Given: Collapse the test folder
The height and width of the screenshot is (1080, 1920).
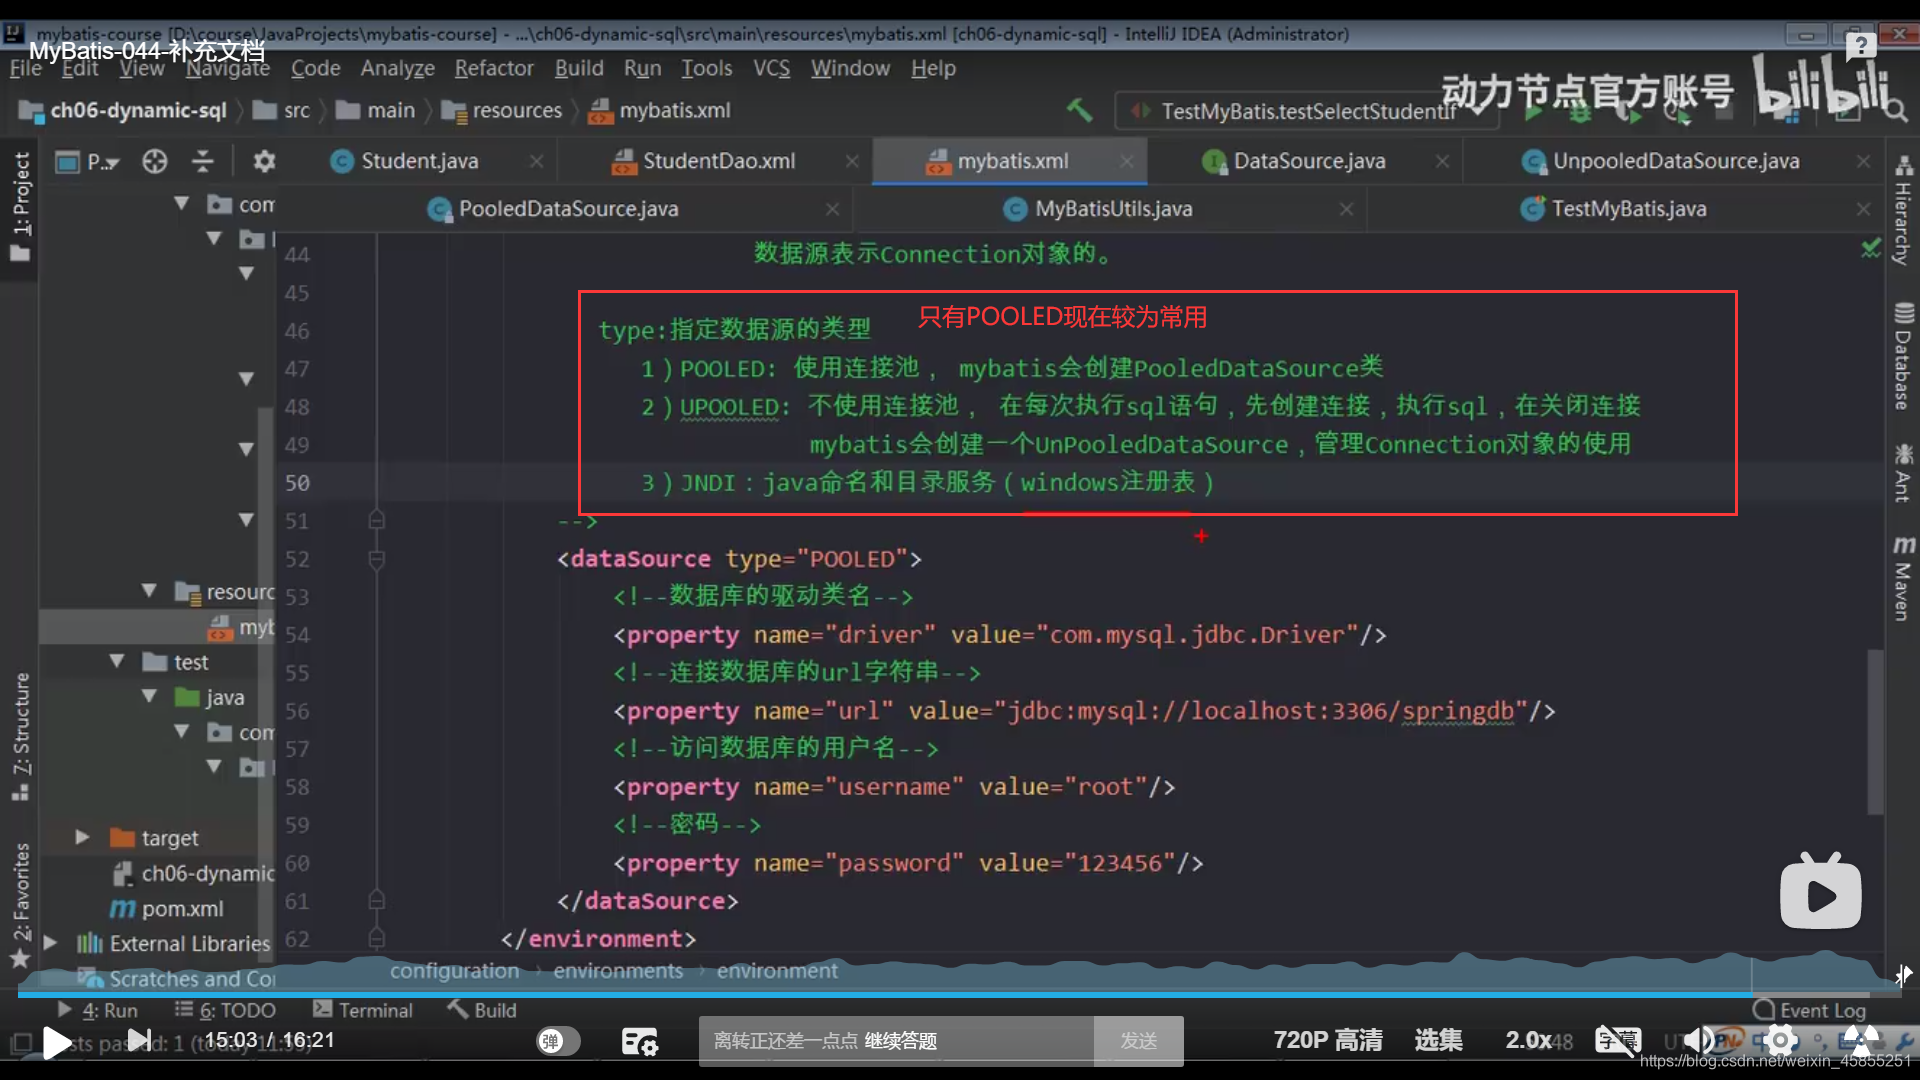Looking at the screenshot, I should pyautogui.click(x=117, y=661).
